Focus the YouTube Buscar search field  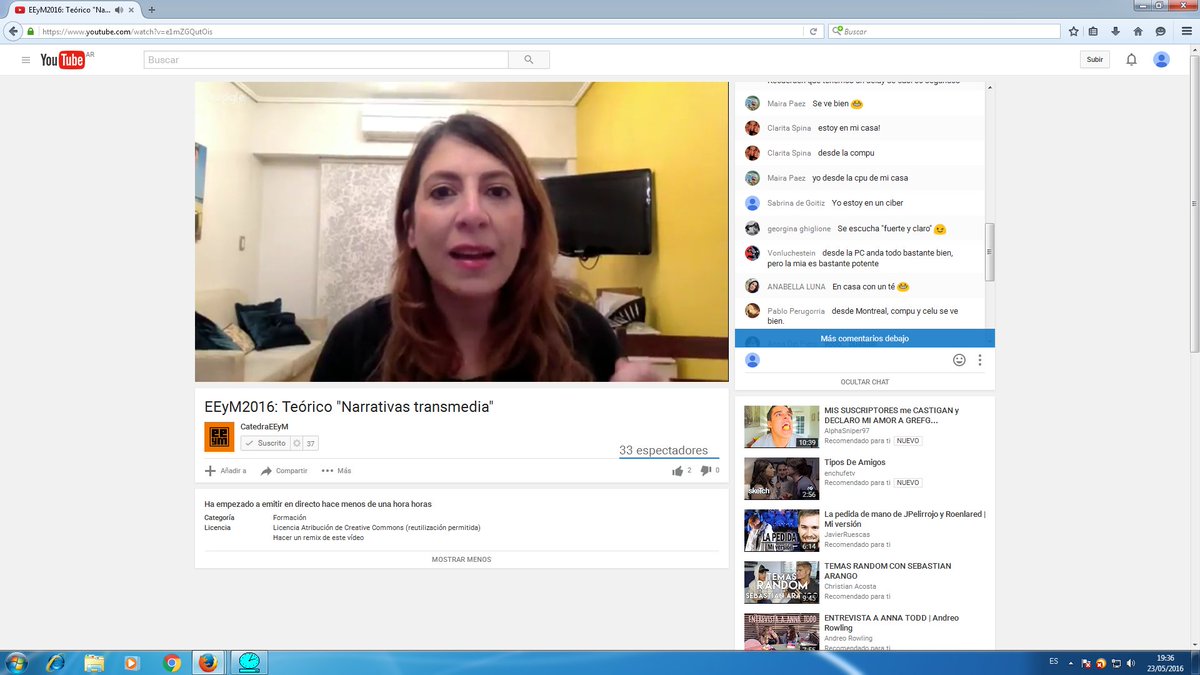[x=326, y=60]
